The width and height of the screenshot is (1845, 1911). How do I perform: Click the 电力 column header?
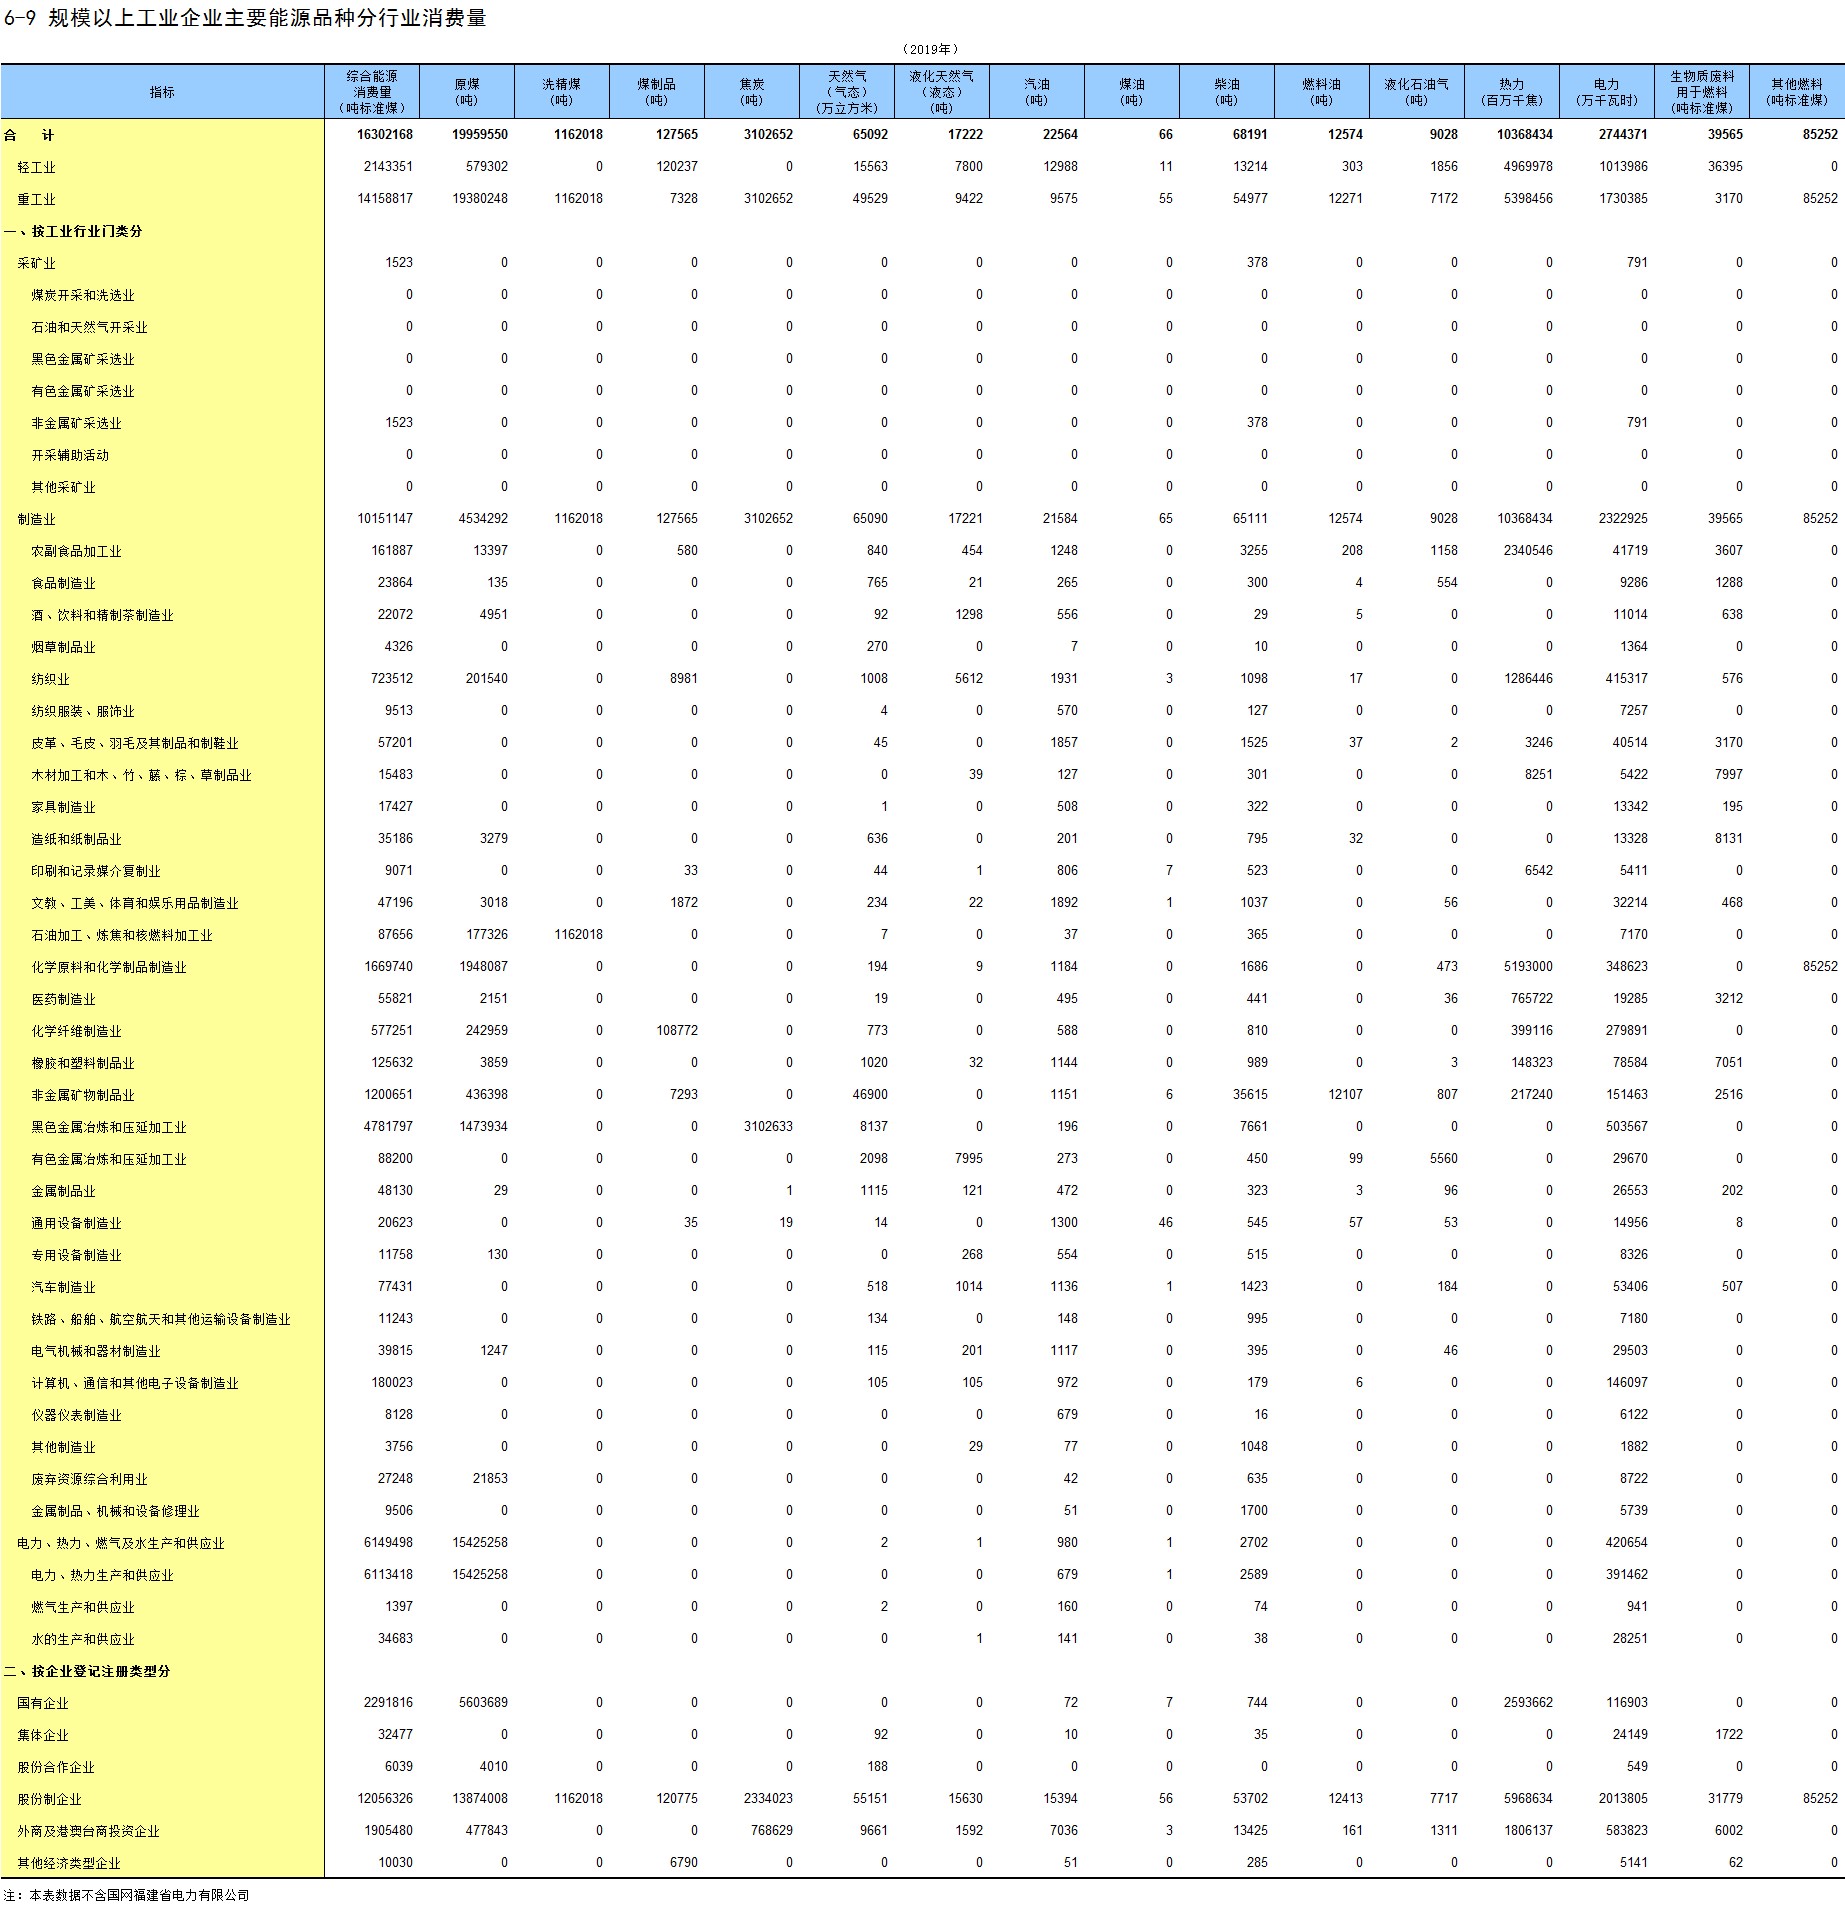tap(1607, 92)
